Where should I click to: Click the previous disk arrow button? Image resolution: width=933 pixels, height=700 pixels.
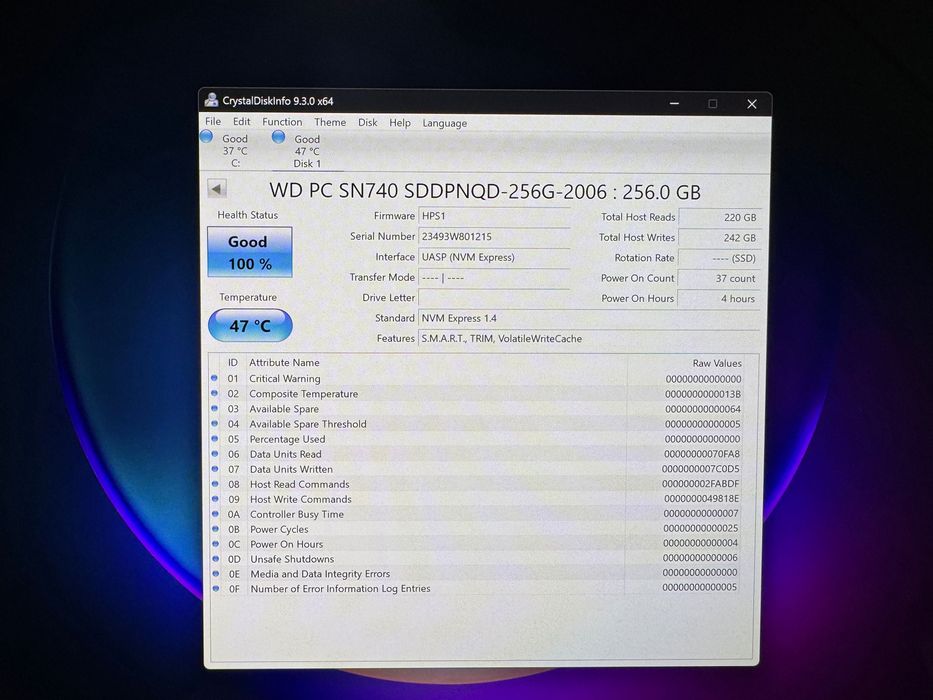pos(217,189)
